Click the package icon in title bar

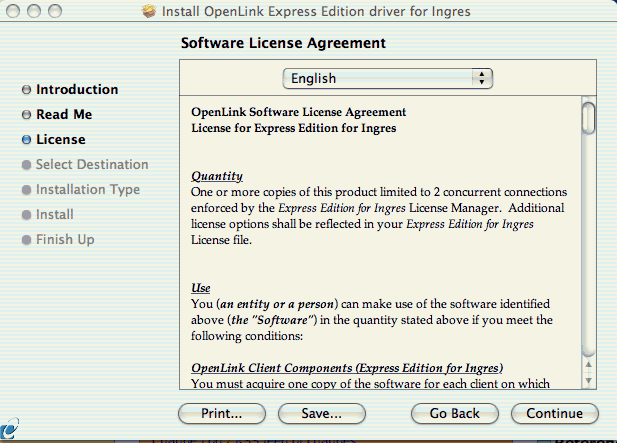coord(149,11)
